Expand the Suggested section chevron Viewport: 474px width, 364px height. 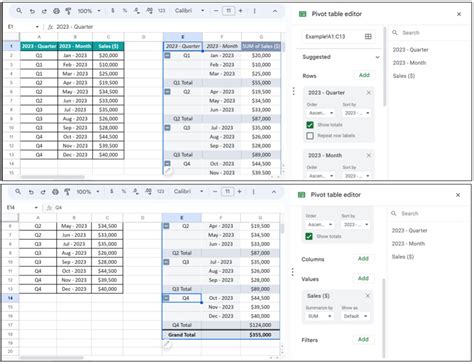point(377,57)
